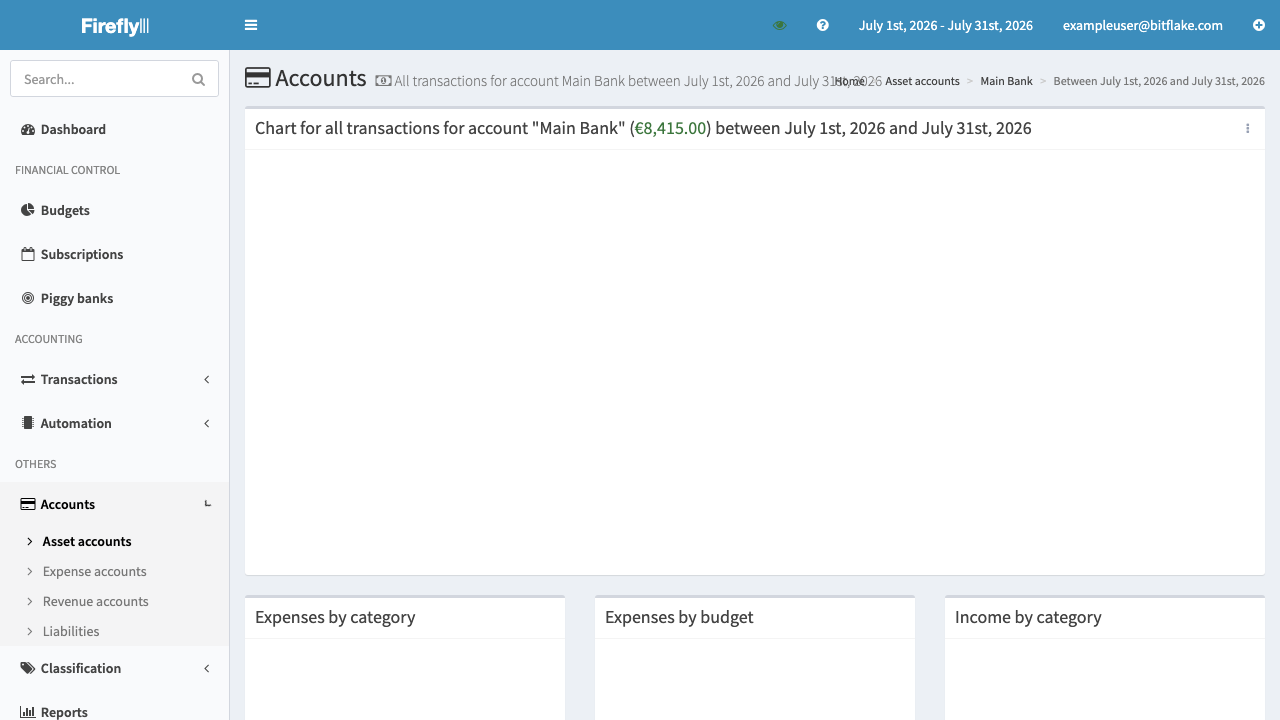The width and height of the screenshot is (1280, 720).
Task: Click the Transactions exchange arrows icon
Action: coord(28,379)
